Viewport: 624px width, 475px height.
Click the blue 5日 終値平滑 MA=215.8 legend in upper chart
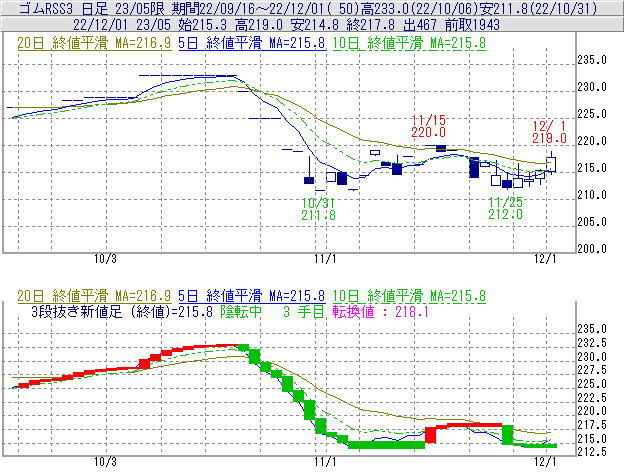(252, 43)
